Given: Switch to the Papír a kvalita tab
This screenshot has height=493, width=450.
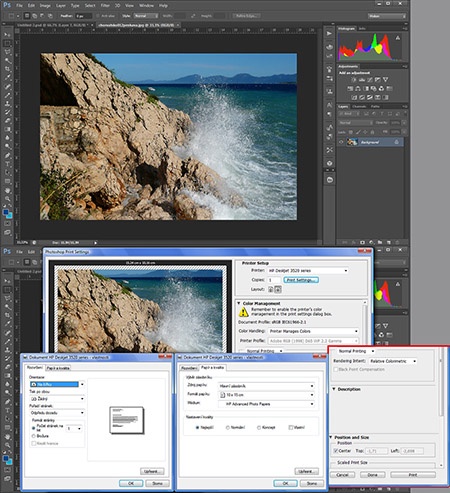Looking at the screenshot, I should 58,368.
